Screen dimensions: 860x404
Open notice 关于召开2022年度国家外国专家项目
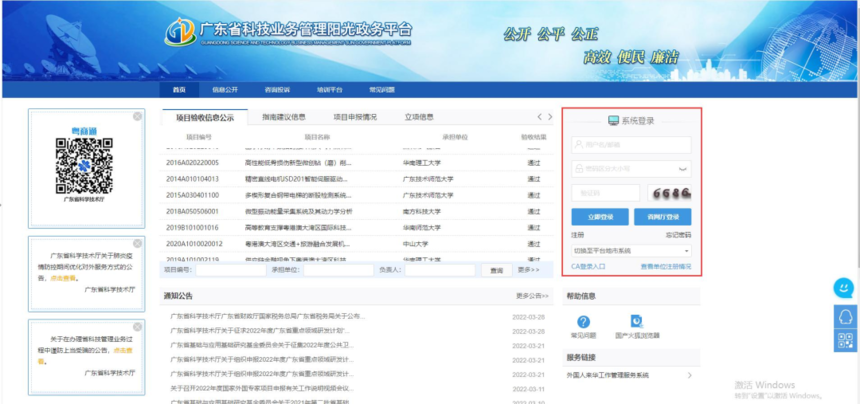point(262,388)
